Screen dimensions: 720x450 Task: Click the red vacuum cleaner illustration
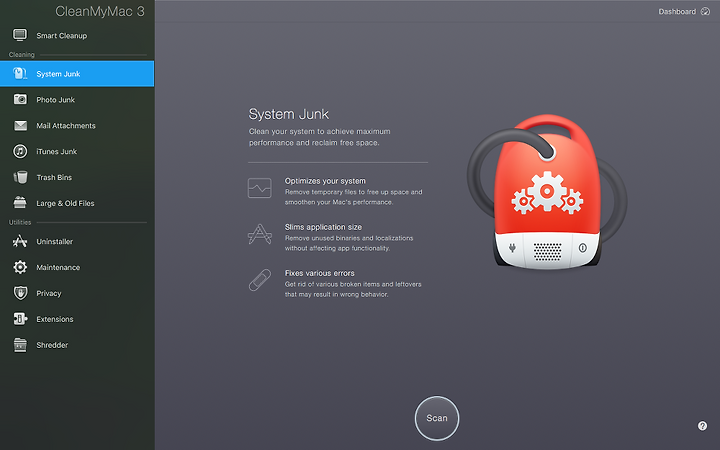point(547,191)
